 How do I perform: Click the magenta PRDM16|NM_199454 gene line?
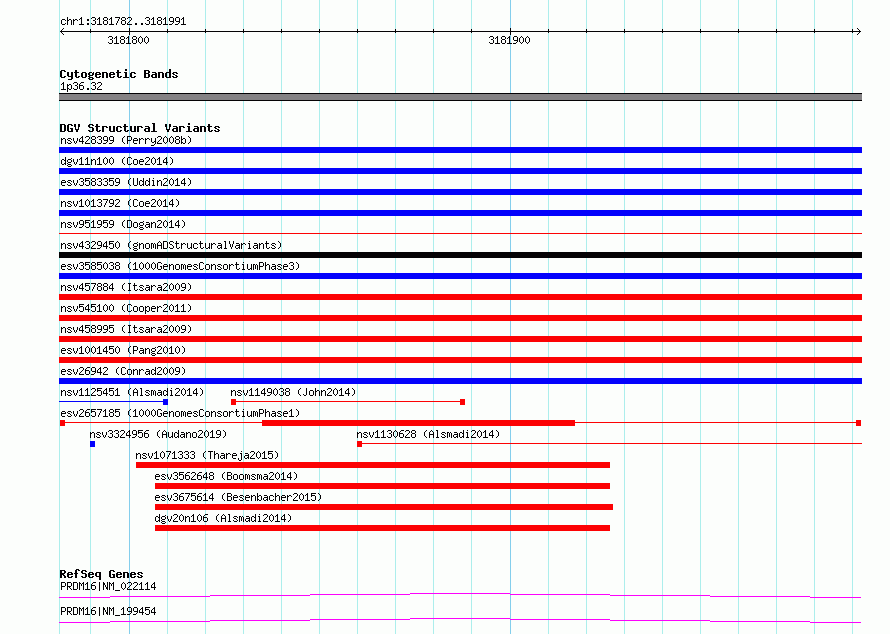pyautogui.click(x=460, y=620)
